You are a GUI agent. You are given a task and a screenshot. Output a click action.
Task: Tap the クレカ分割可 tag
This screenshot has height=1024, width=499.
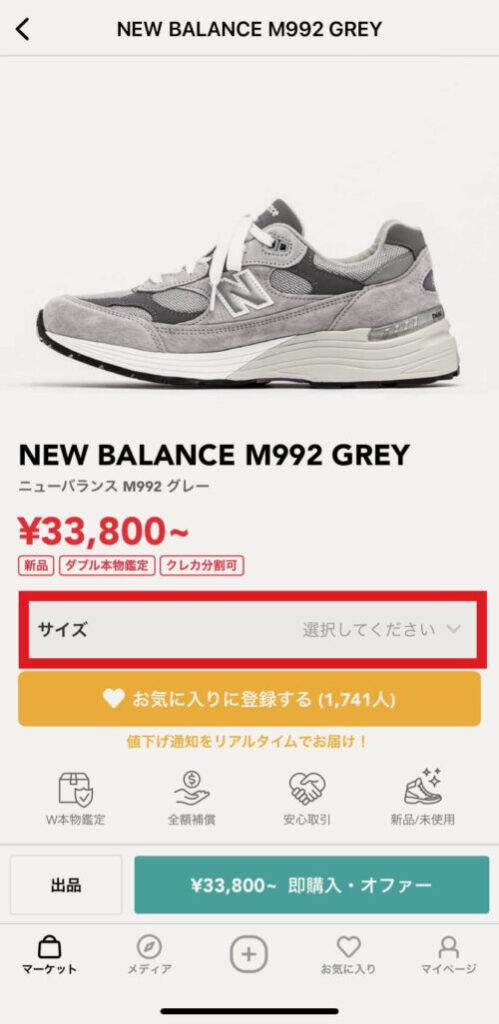coord(202,566)
